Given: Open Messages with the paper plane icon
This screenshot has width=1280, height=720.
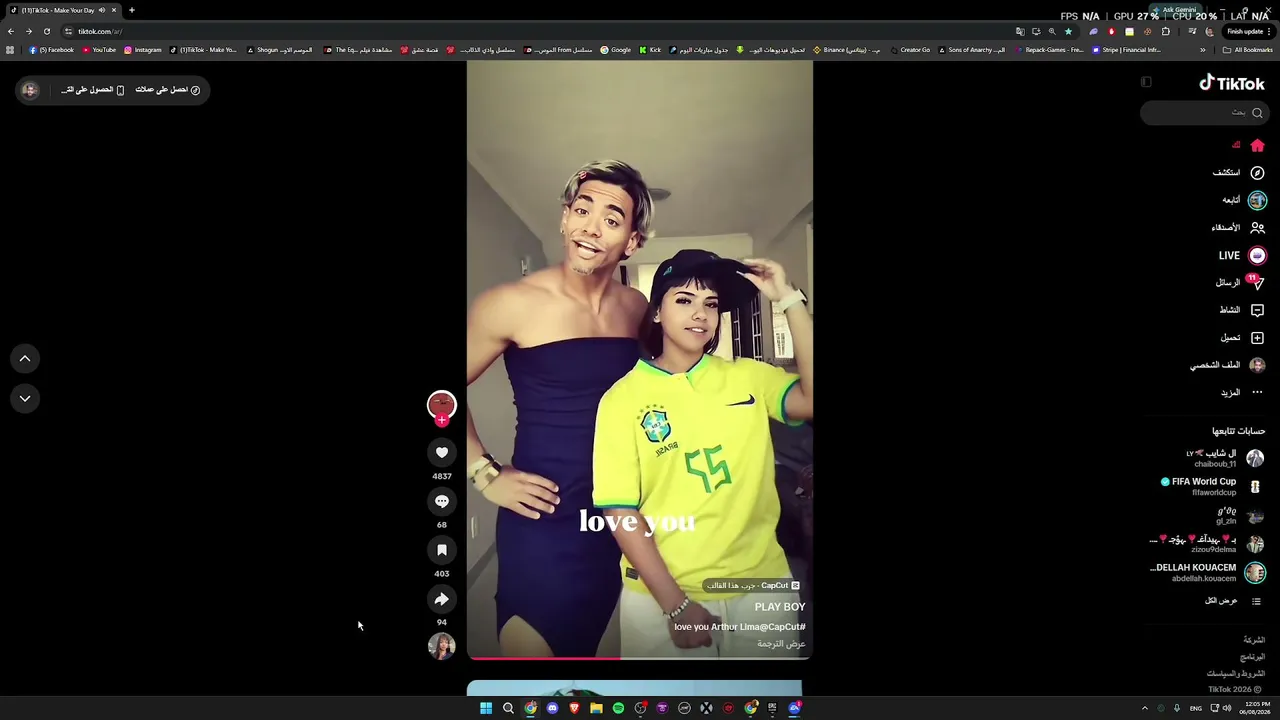Looking at the screenshot, I should click(1257, 283).
